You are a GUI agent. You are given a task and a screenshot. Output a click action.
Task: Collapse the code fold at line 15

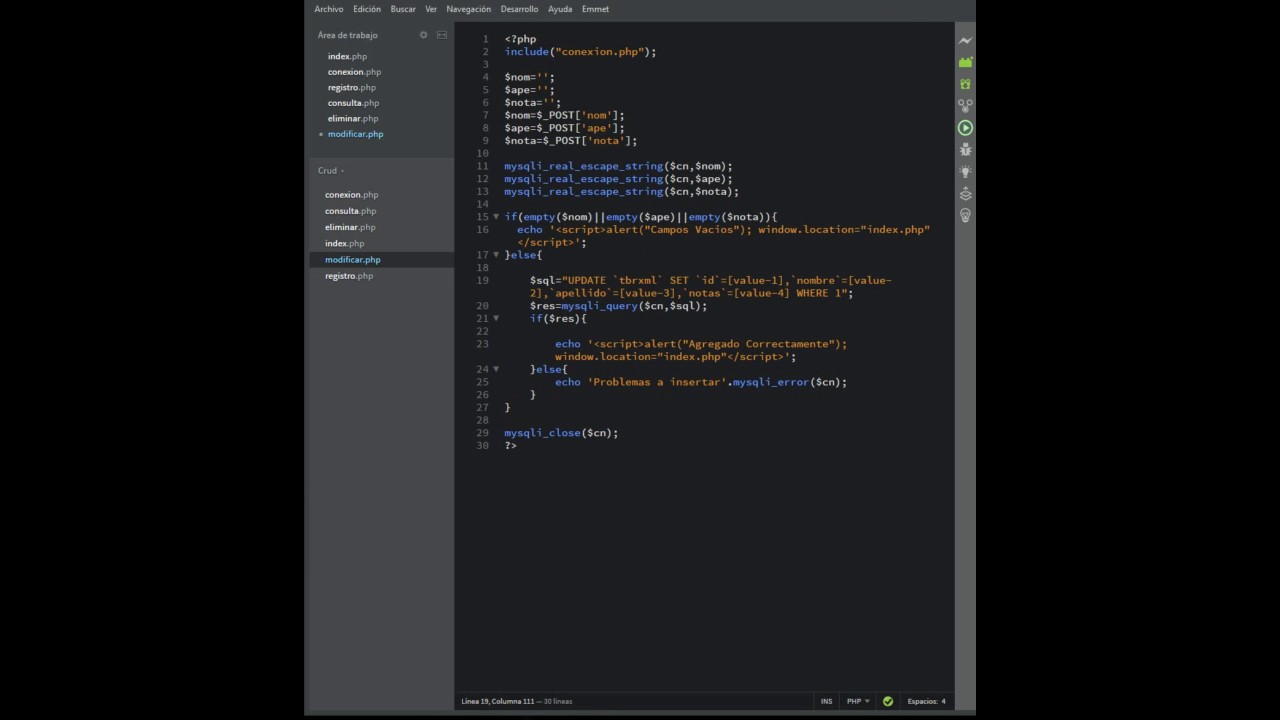496,217
